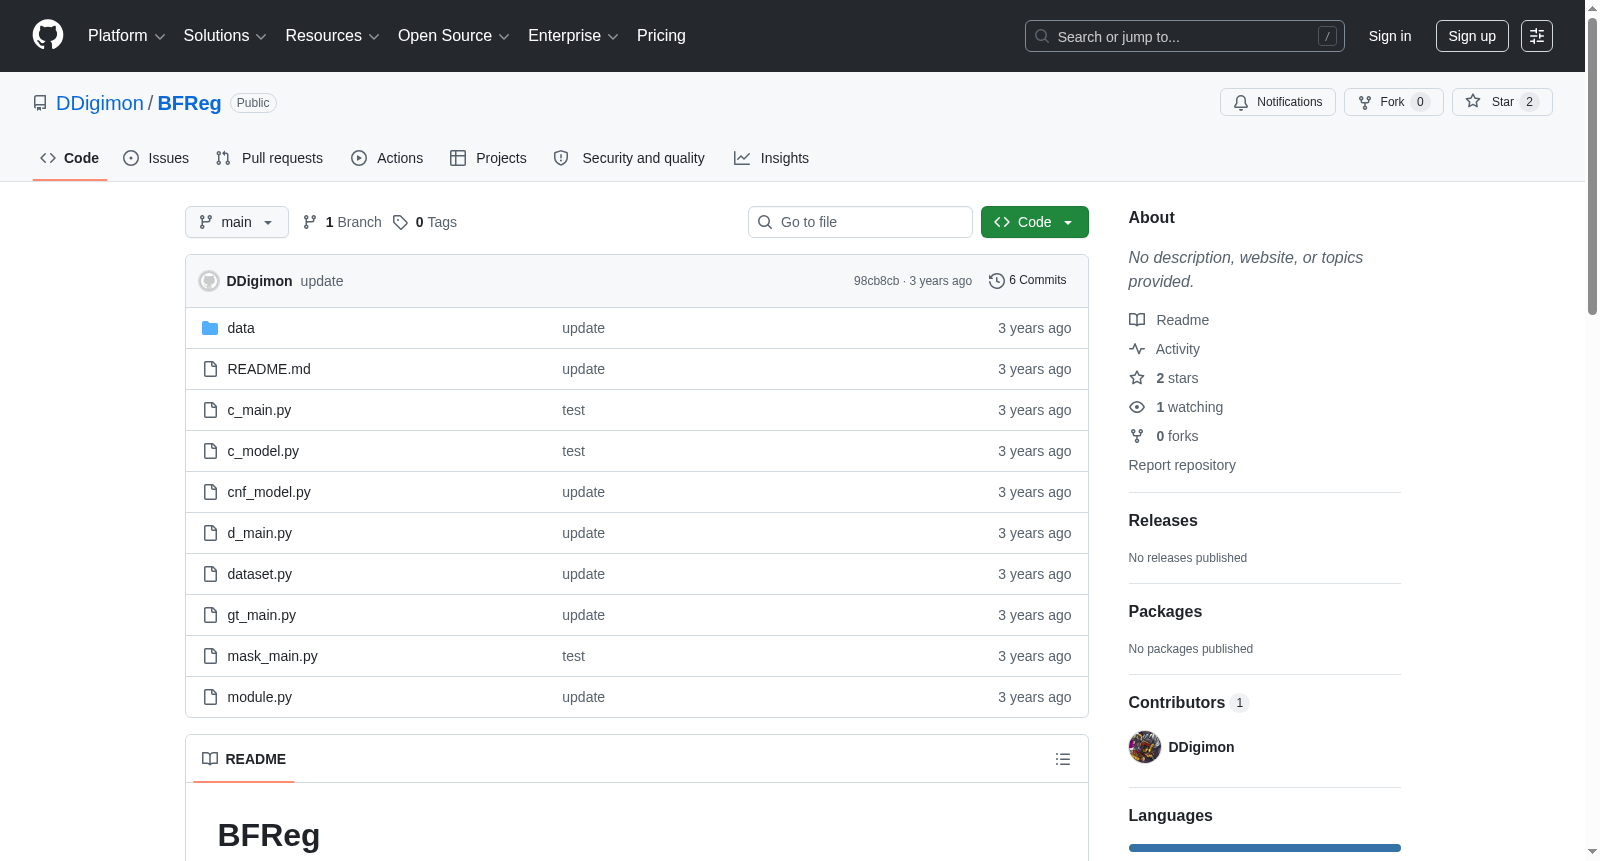Screen dimensions: 1600x861
Task: Click the star icon beside 2 stars
Action: [1137, 378]
